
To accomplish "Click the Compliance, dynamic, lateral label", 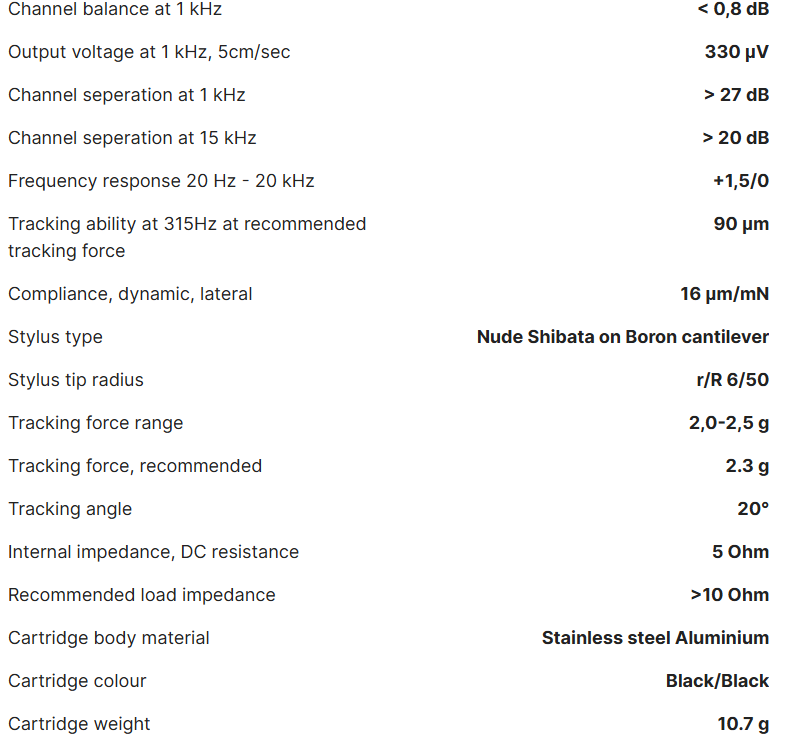I will [x=130, y=293].
